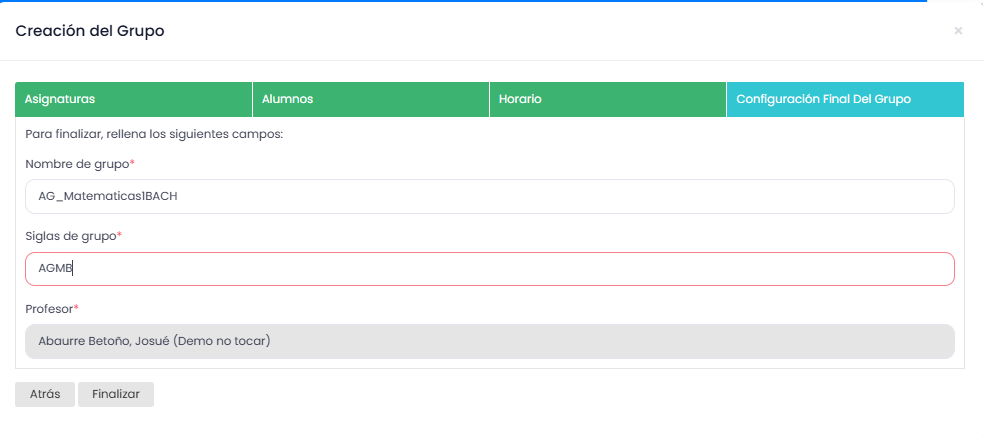Switch to the Asignaturas tab
Screen dimensions: 984x437
coord(133,100)
